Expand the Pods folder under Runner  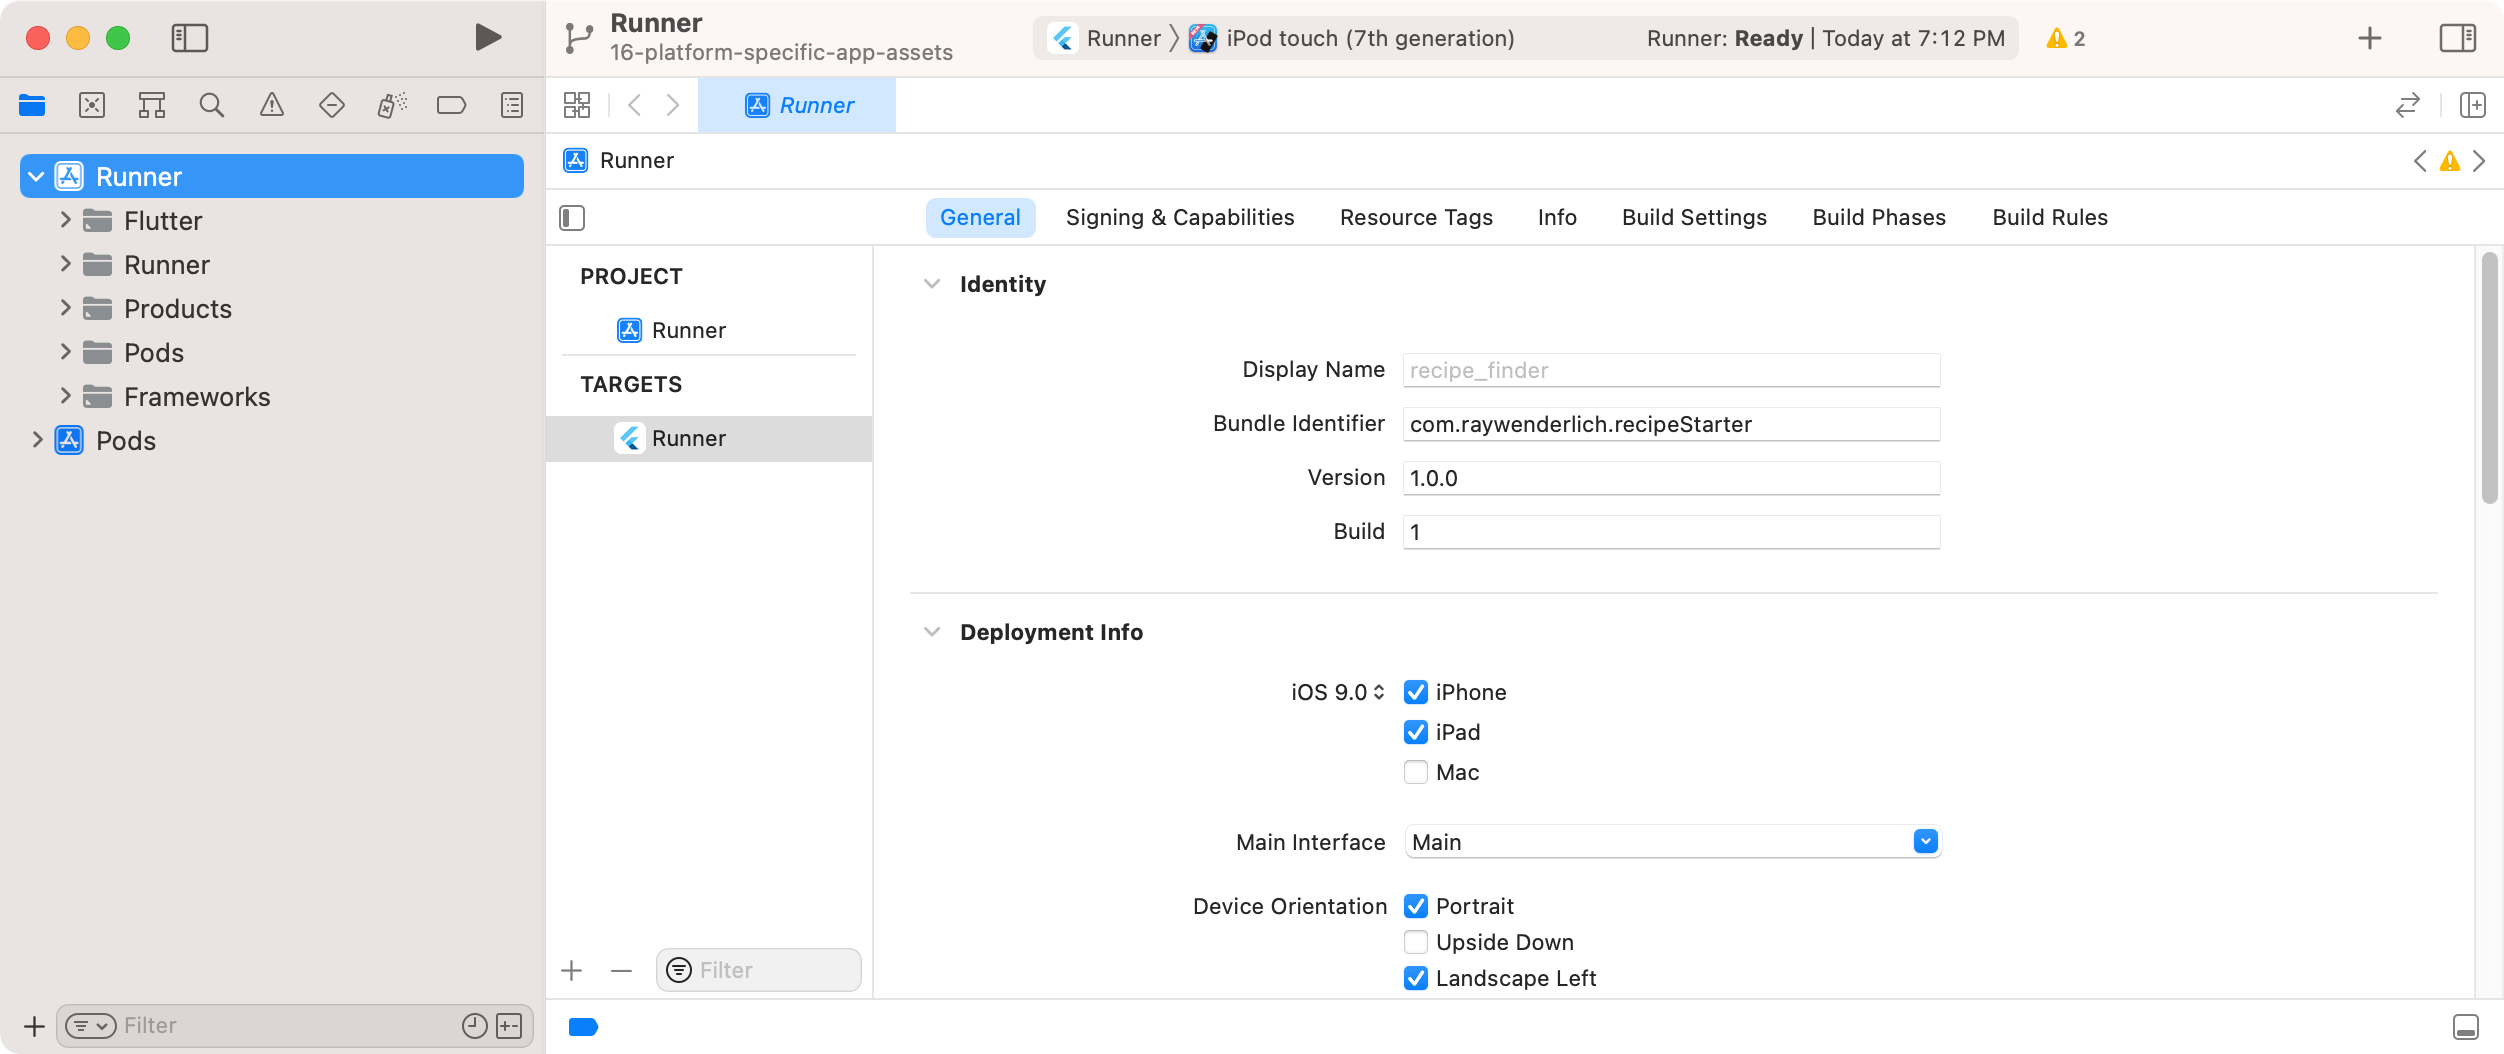(x=65, y=352)
